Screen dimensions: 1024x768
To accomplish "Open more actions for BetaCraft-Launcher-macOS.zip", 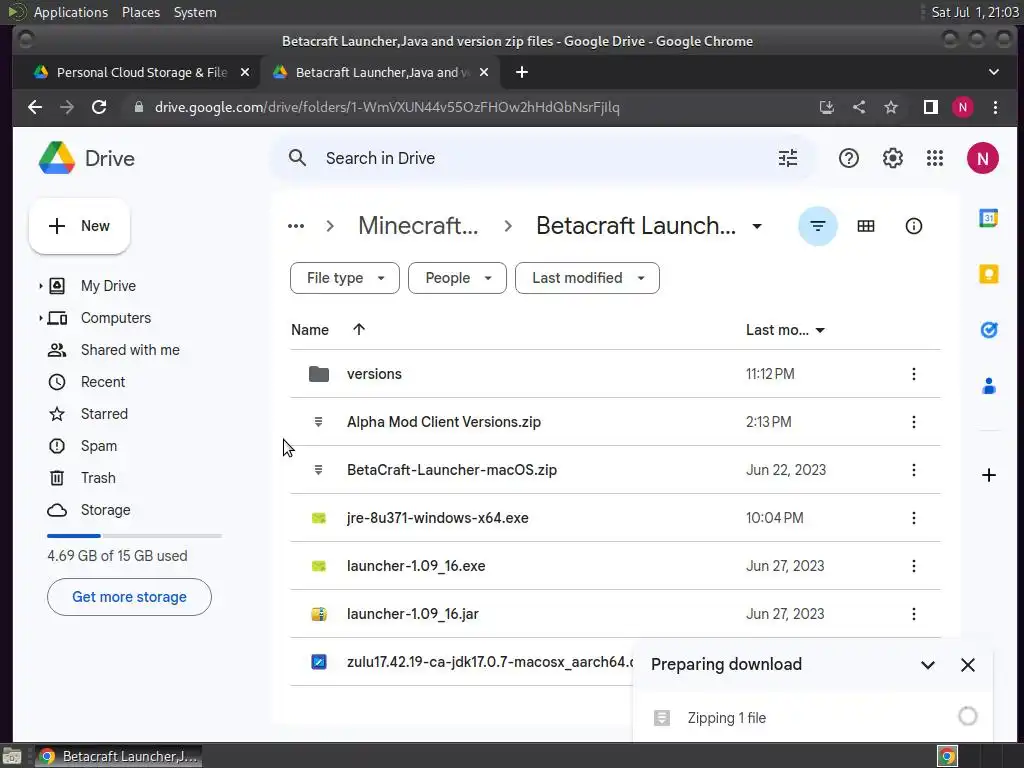I will (913, 470).
